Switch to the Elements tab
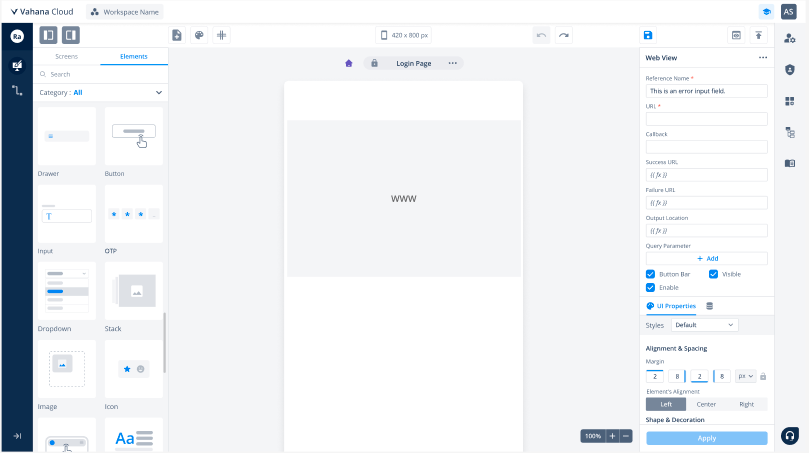The width and height of the screenshot is (809, 453). (x=134, y=56)
